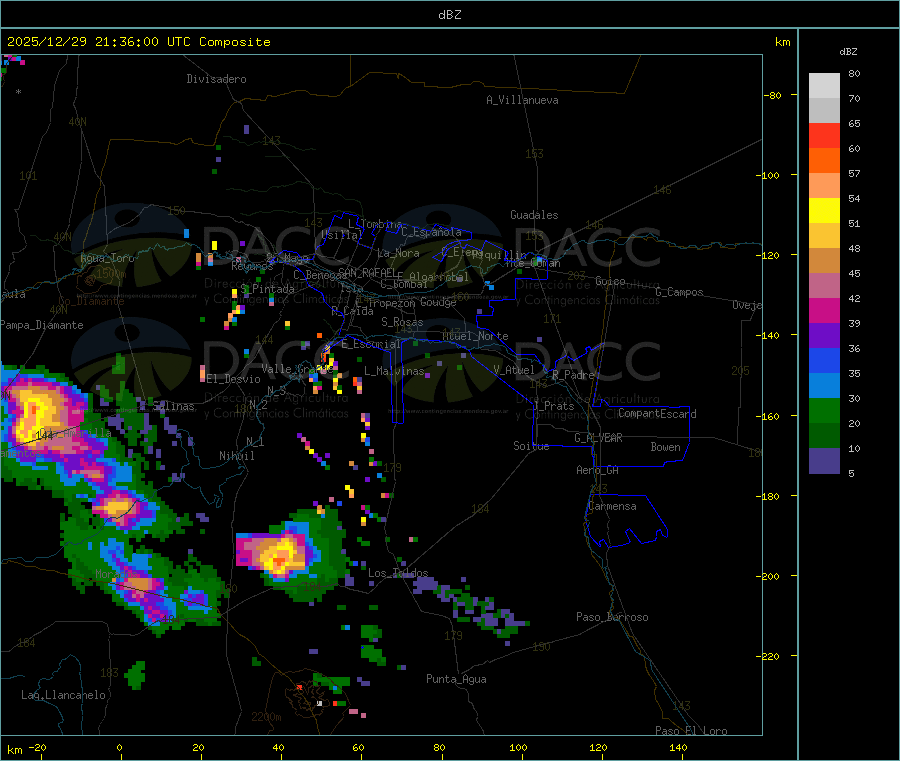Click the Guadales location label

tap(534, 215)
